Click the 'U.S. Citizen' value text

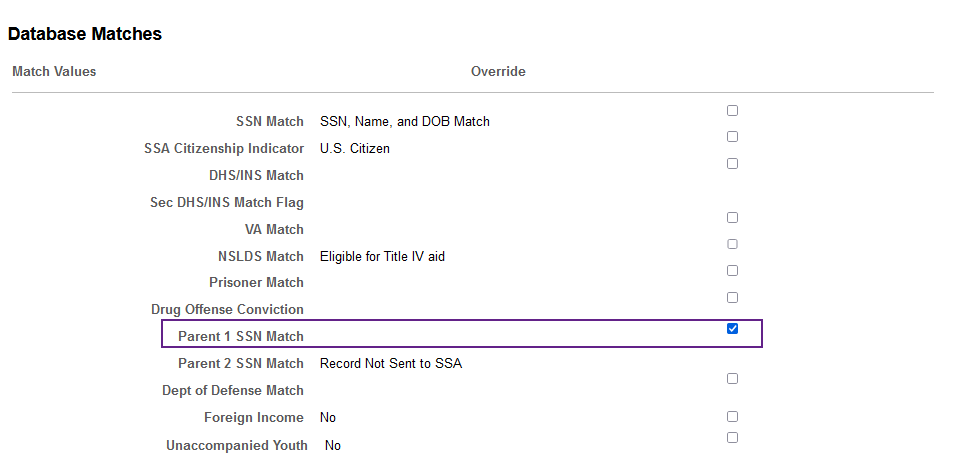(354, 149)
